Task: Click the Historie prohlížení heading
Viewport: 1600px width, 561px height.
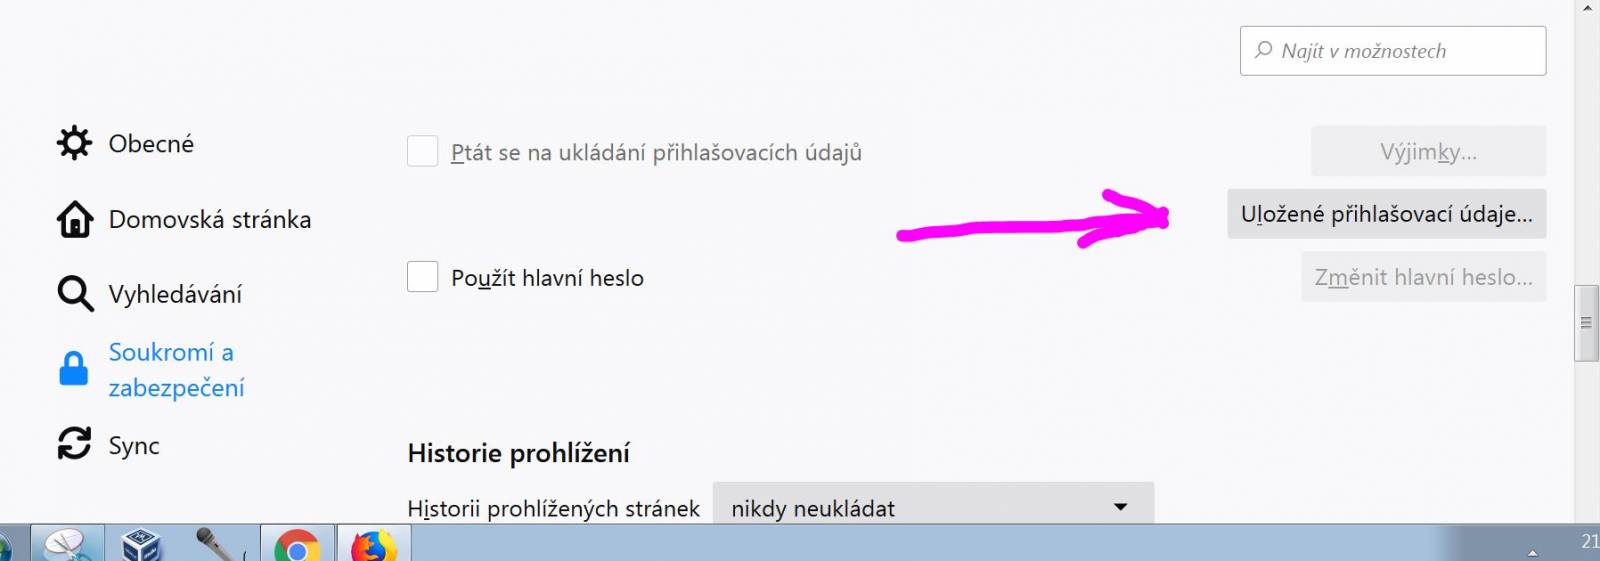Action: pos(518,453)
